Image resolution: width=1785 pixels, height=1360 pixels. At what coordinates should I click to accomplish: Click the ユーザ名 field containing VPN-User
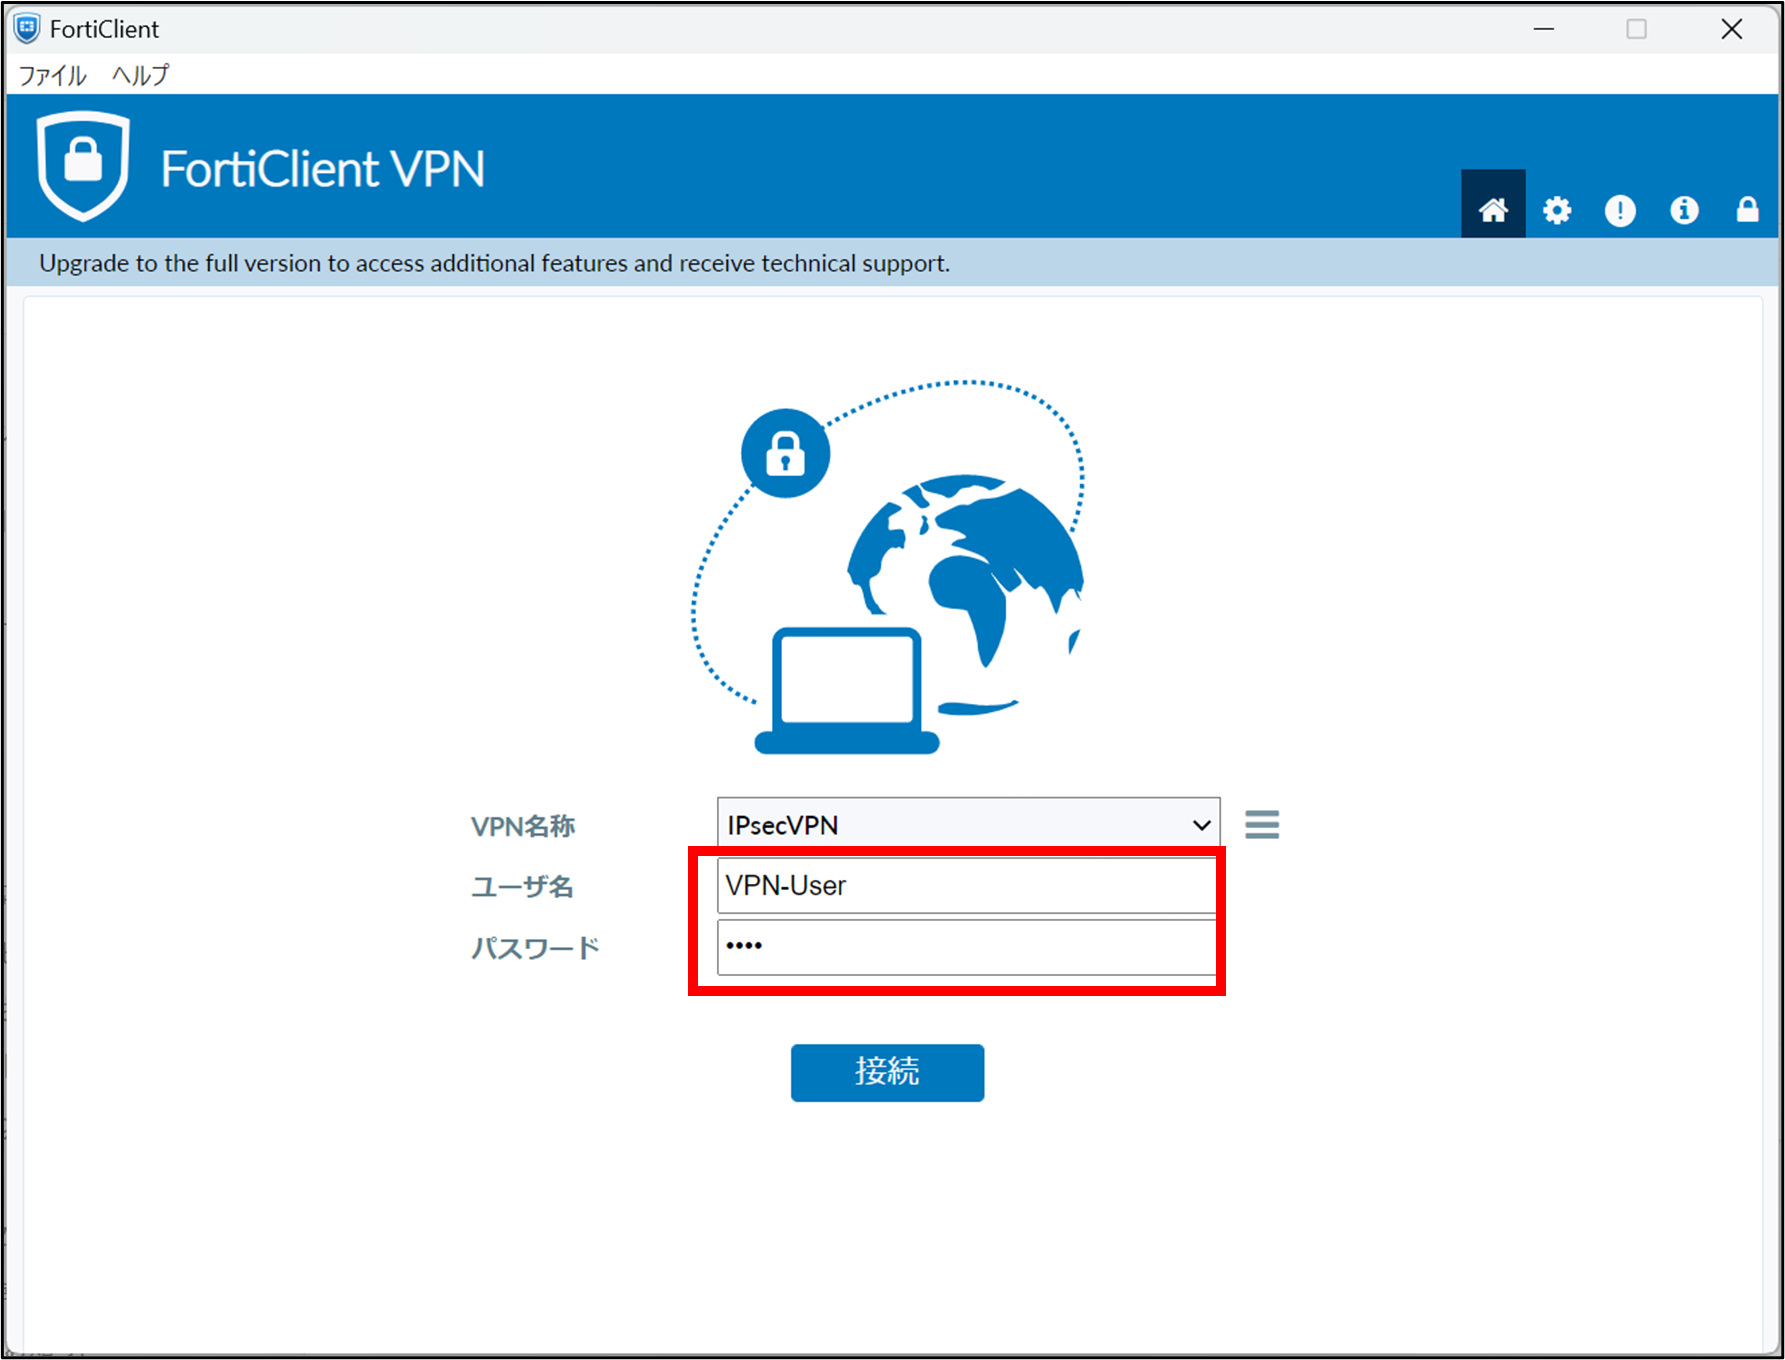click(966, 885)
